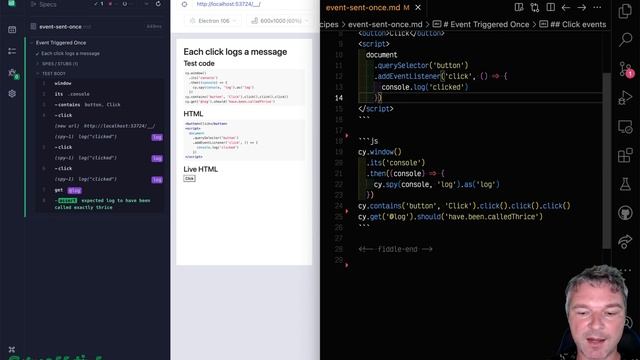640x360 pixels.
Task: Click the split editor icon
Action: coord(550,7)
